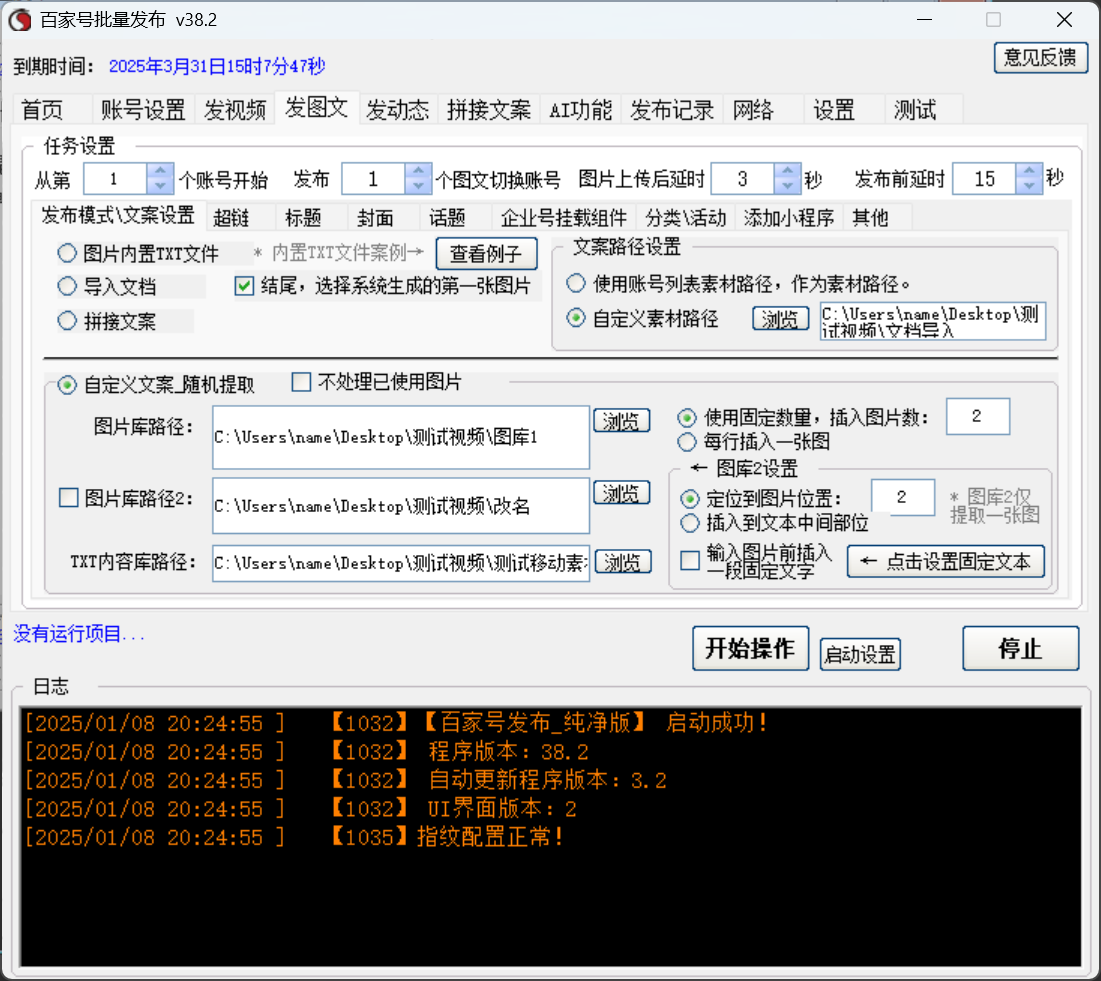
Task: Click 浏览 for 图片库路径
Action: [x=621, y=421]
